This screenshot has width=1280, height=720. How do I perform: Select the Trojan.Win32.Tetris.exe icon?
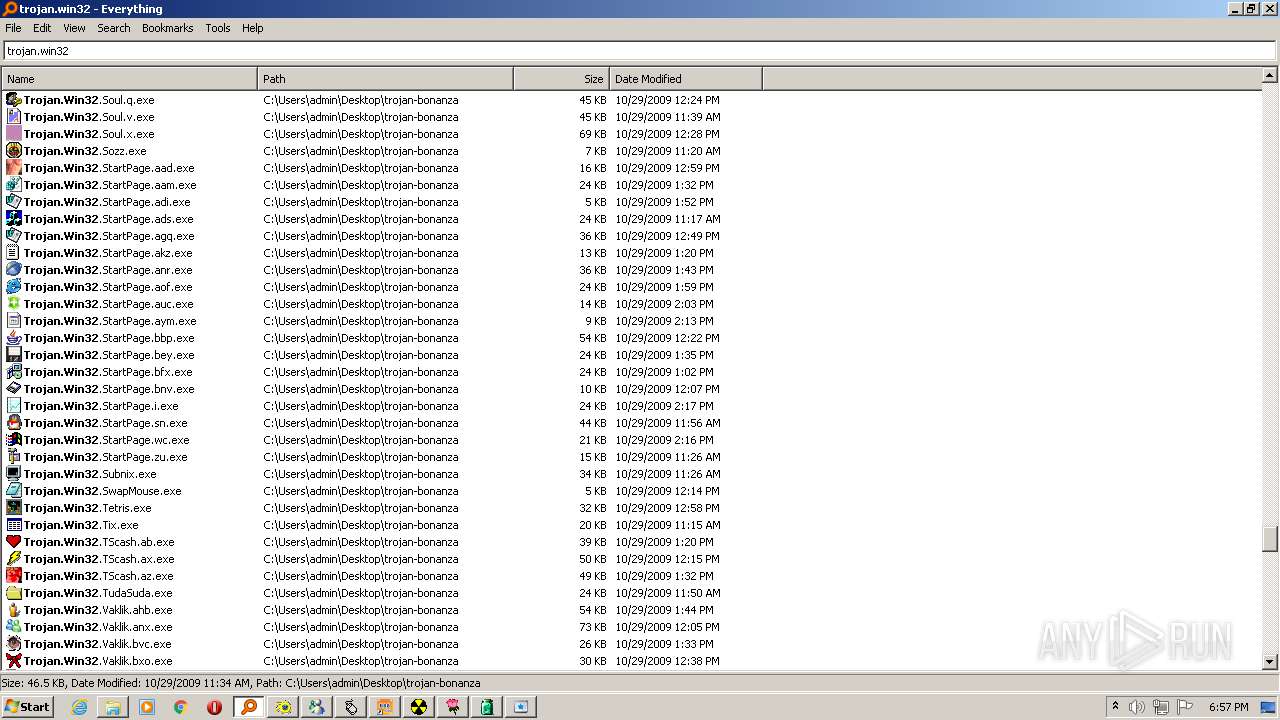click(x=14, y=508)
